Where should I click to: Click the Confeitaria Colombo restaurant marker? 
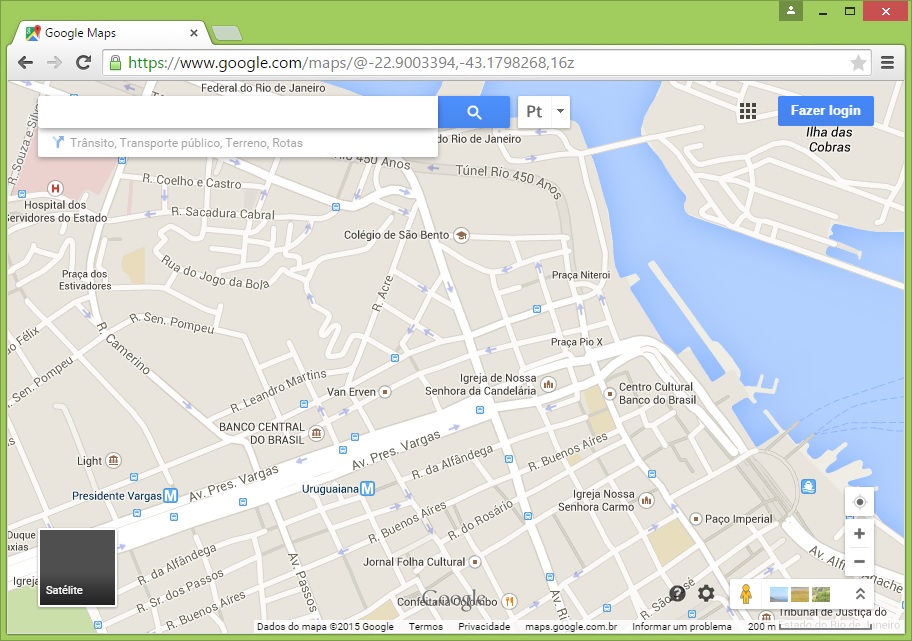[510, 601]
